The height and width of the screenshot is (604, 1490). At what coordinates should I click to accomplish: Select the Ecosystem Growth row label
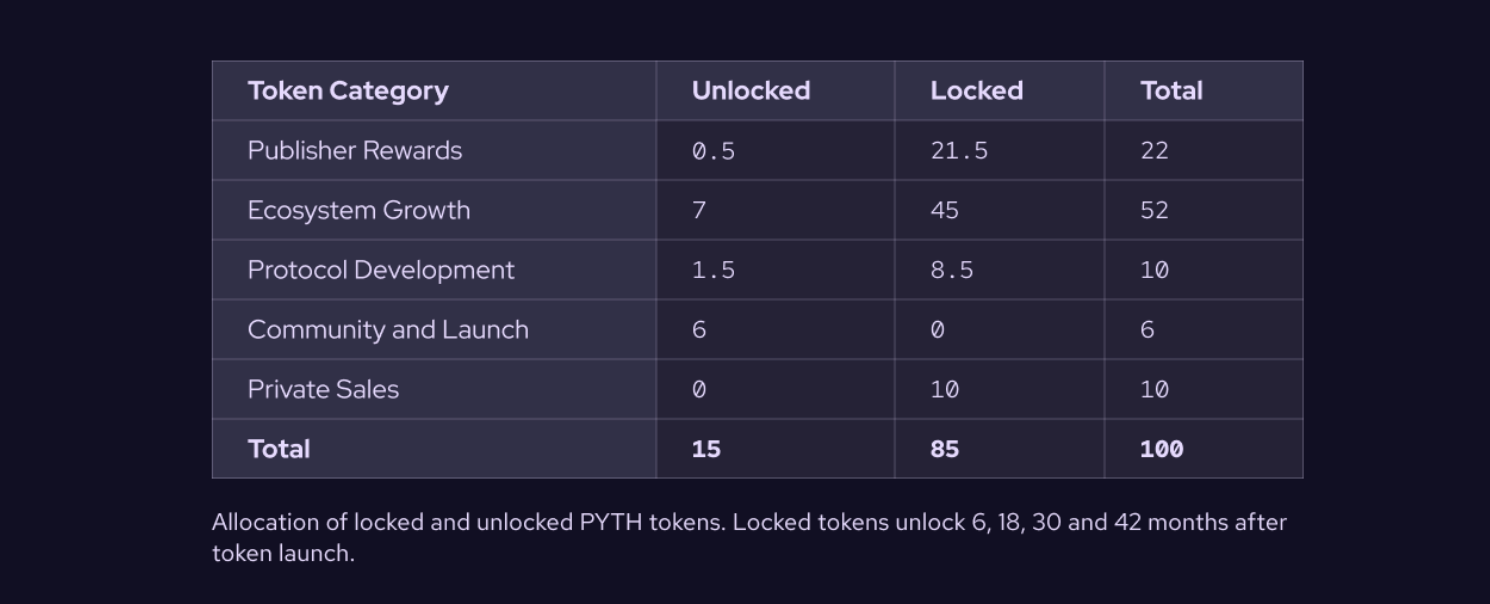[x=359, y=211]
